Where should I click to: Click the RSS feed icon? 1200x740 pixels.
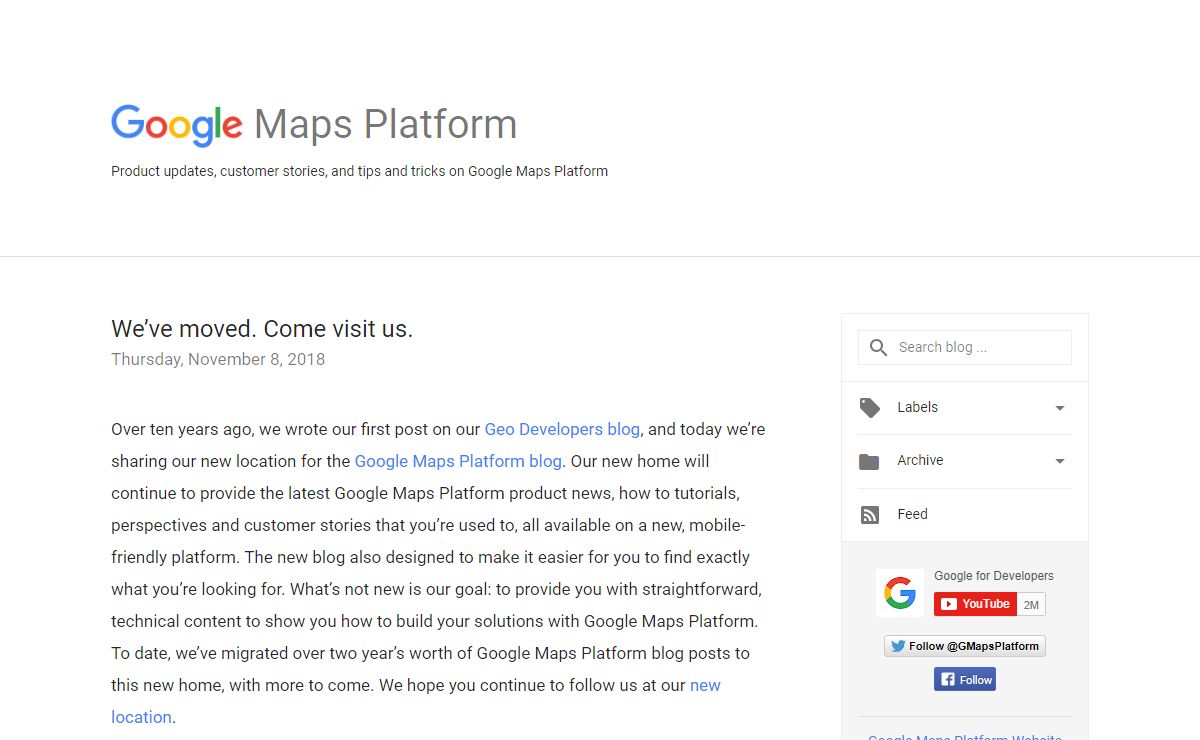pyautogui.click(x=870, y=515)
